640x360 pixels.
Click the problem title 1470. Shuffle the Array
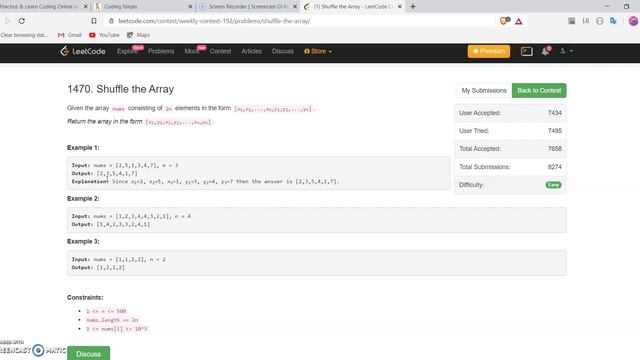pyautogui.click(x=121, y=89)
